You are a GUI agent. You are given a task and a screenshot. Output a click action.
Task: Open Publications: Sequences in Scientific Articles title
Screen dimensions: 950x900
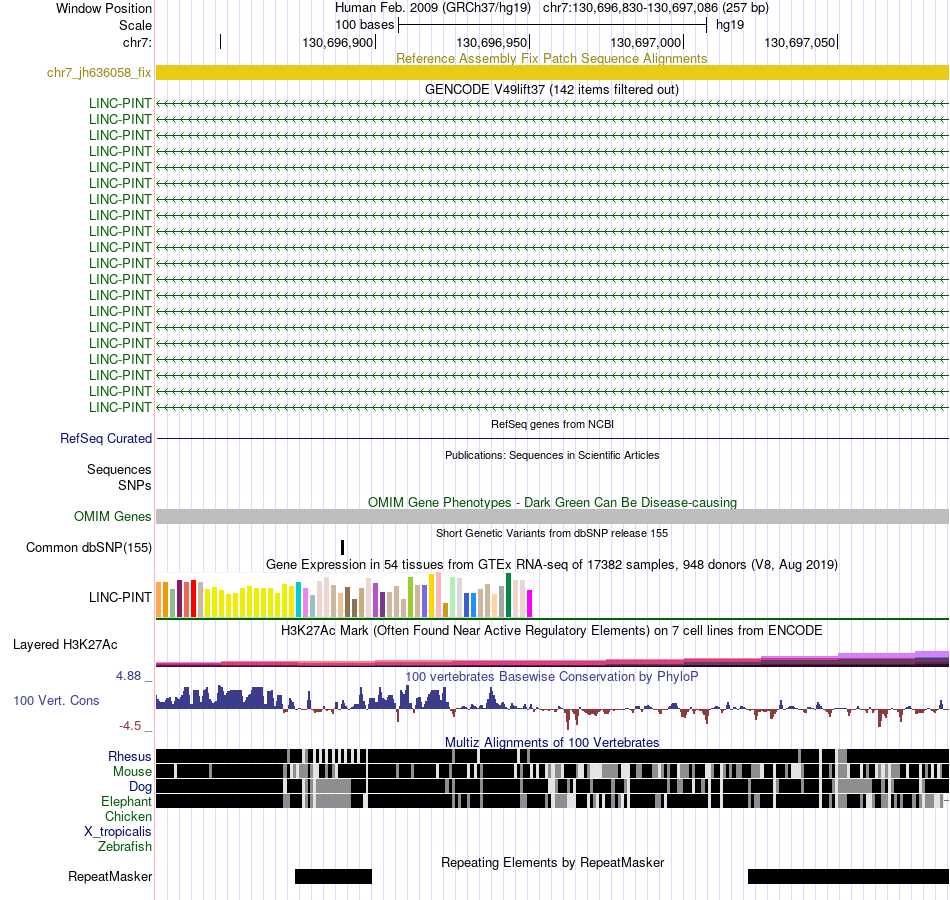point(552,455)
